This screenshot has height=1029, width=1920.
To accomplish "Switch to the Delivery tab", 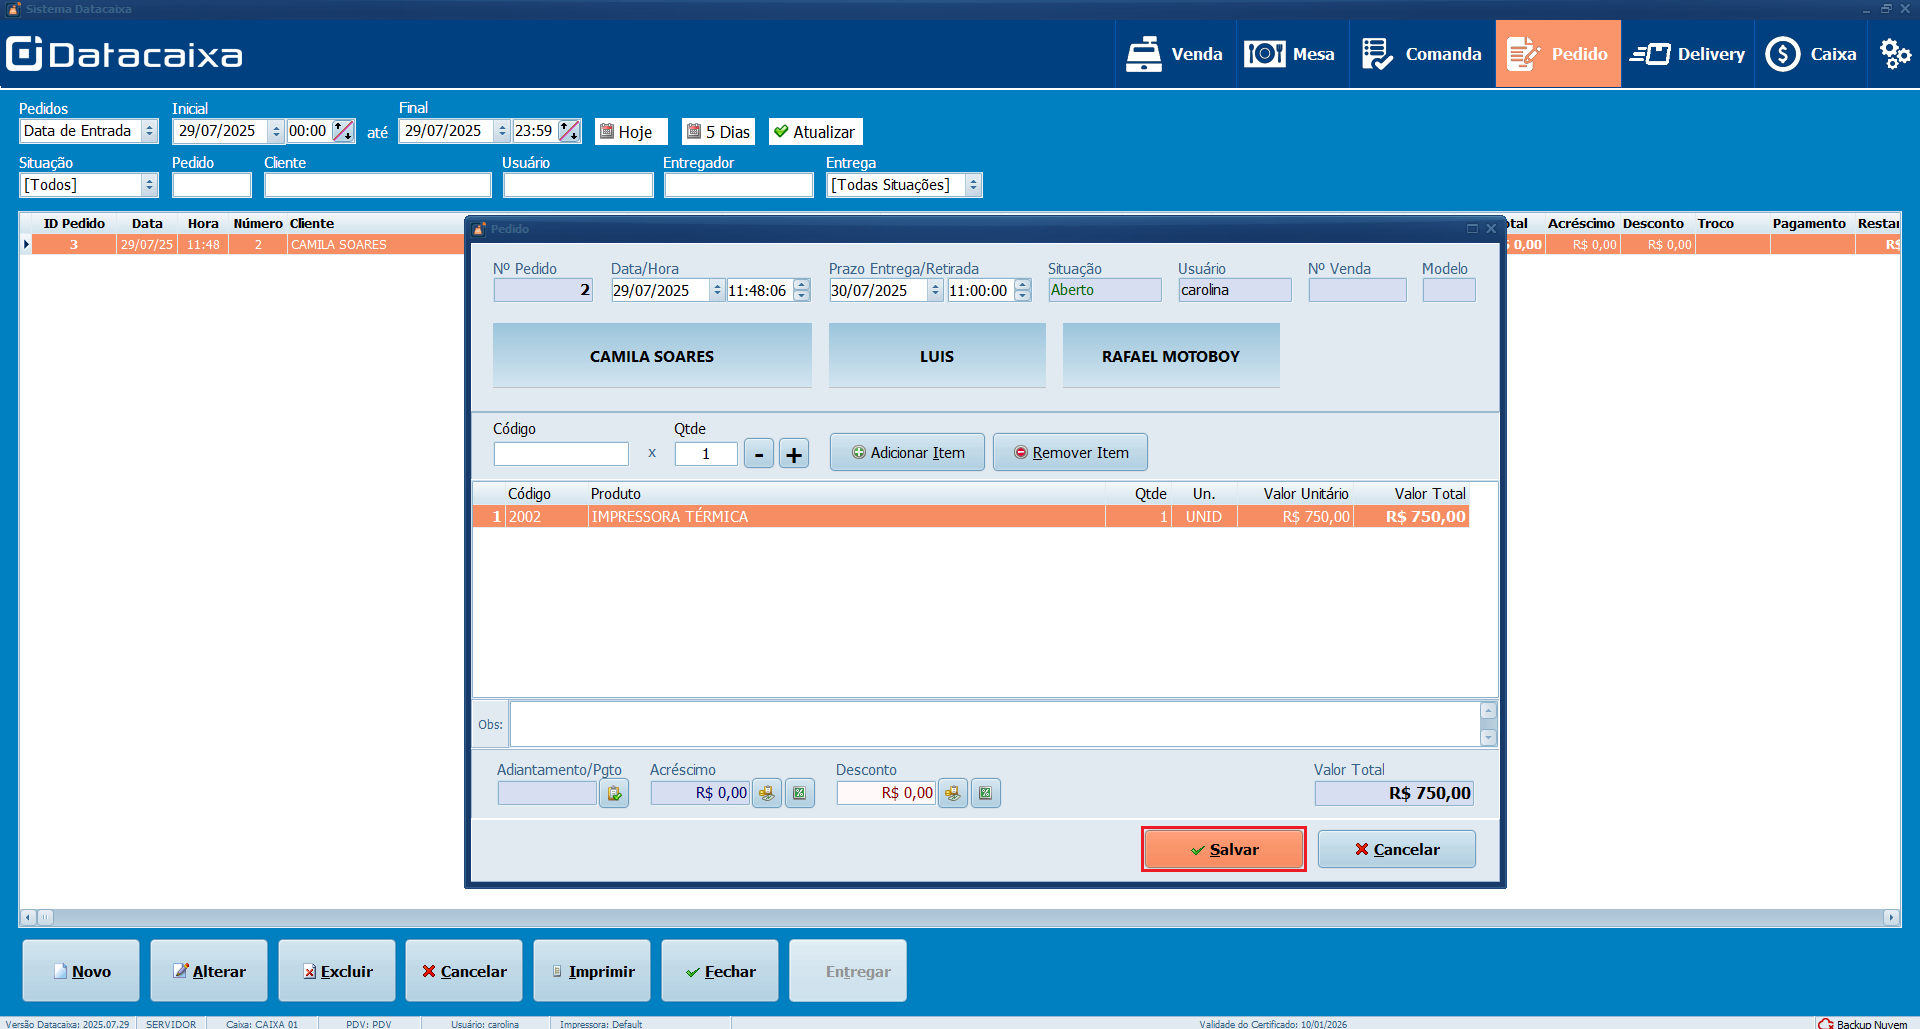I will pyautogui.click(x=1687, y=54).
